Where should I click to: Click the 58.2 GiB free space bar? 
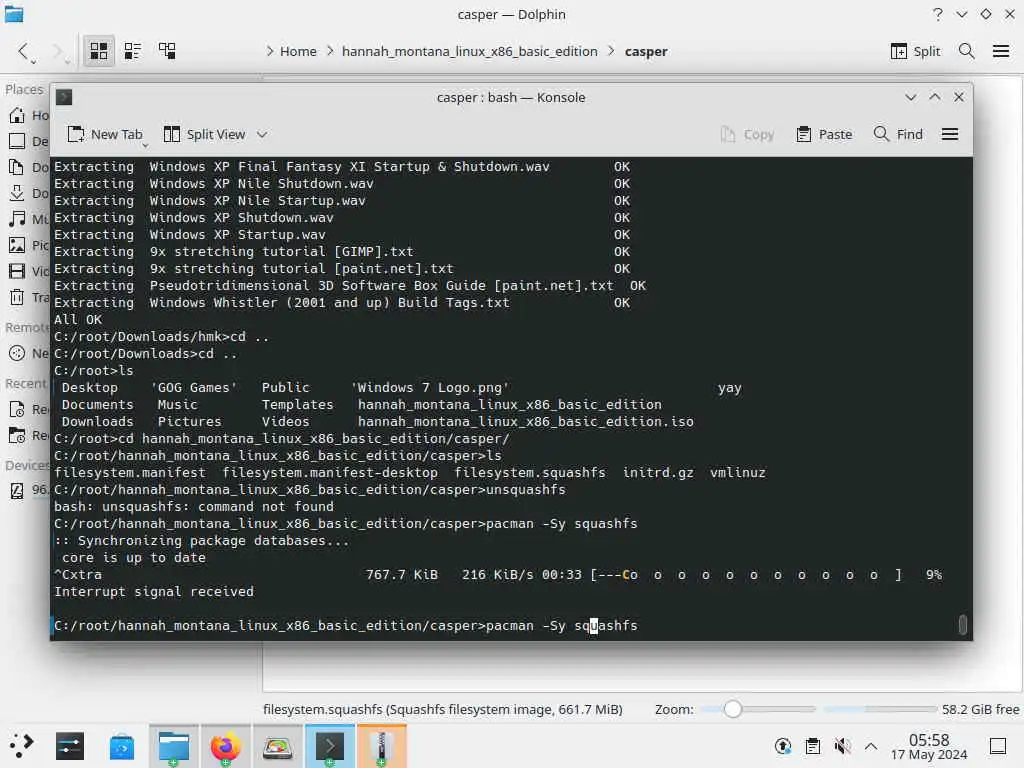click(880, 709)
